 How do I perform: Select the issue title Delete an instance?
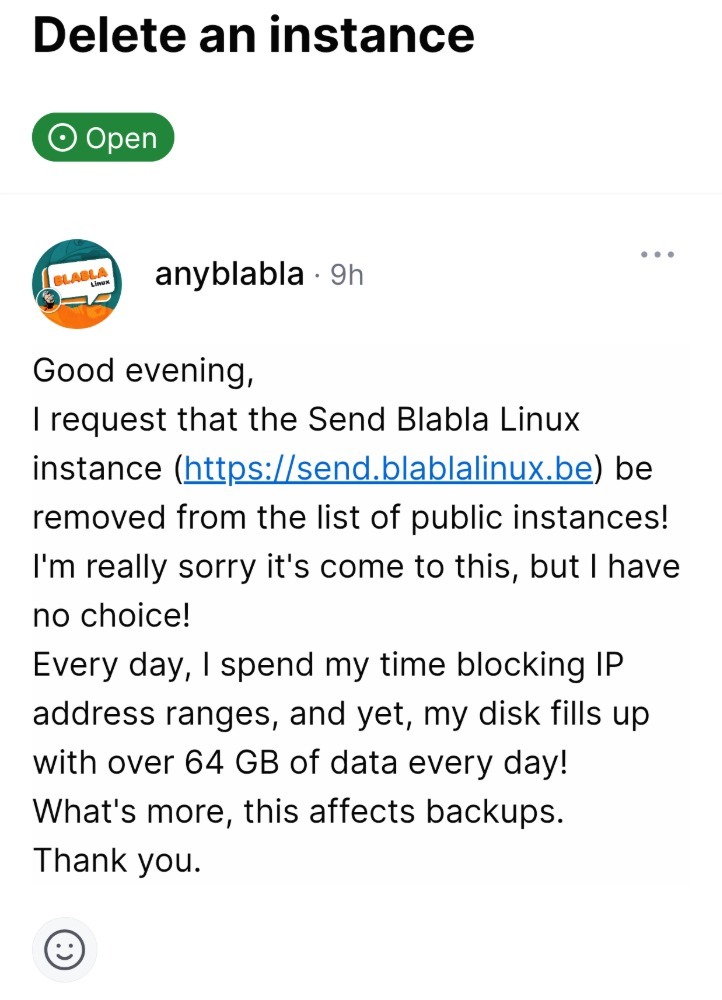(x=254, y=35)
